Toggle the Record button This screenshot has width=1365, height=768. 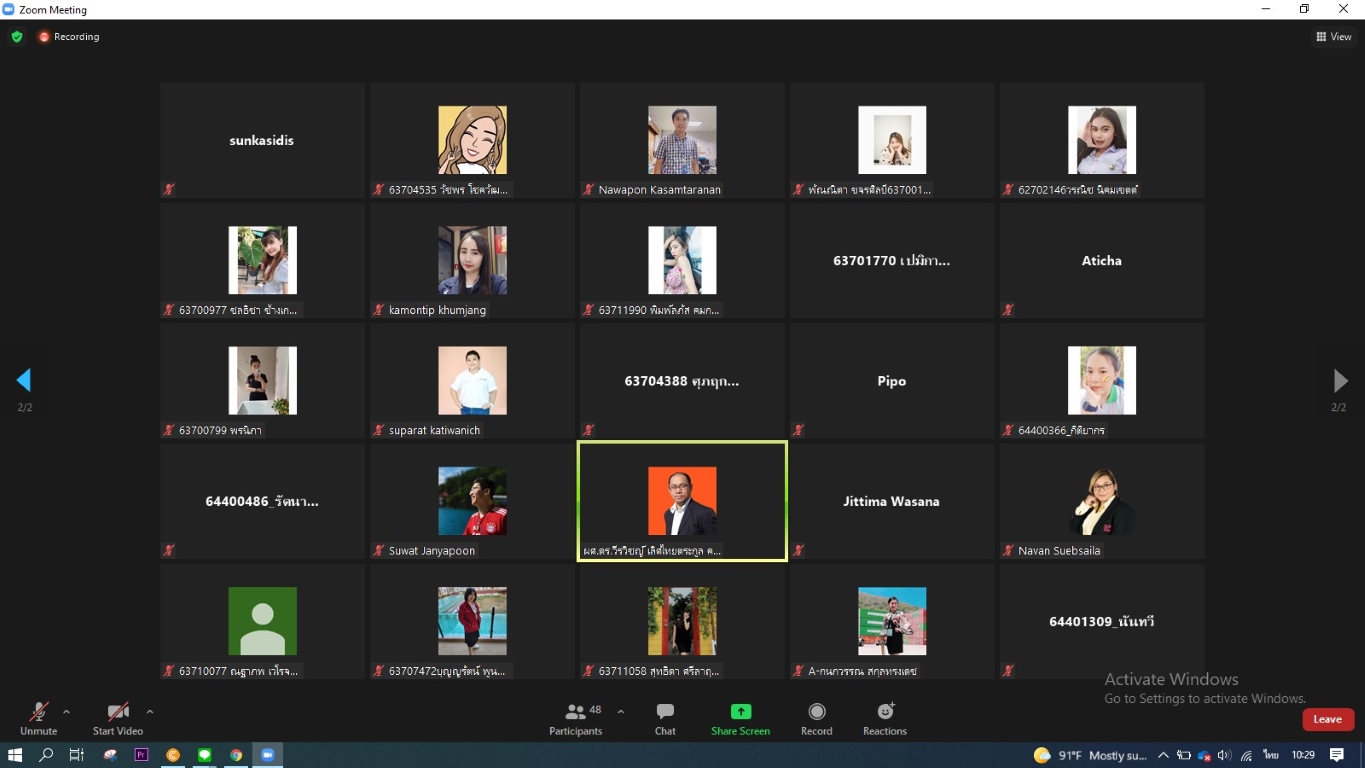(817, 718)
